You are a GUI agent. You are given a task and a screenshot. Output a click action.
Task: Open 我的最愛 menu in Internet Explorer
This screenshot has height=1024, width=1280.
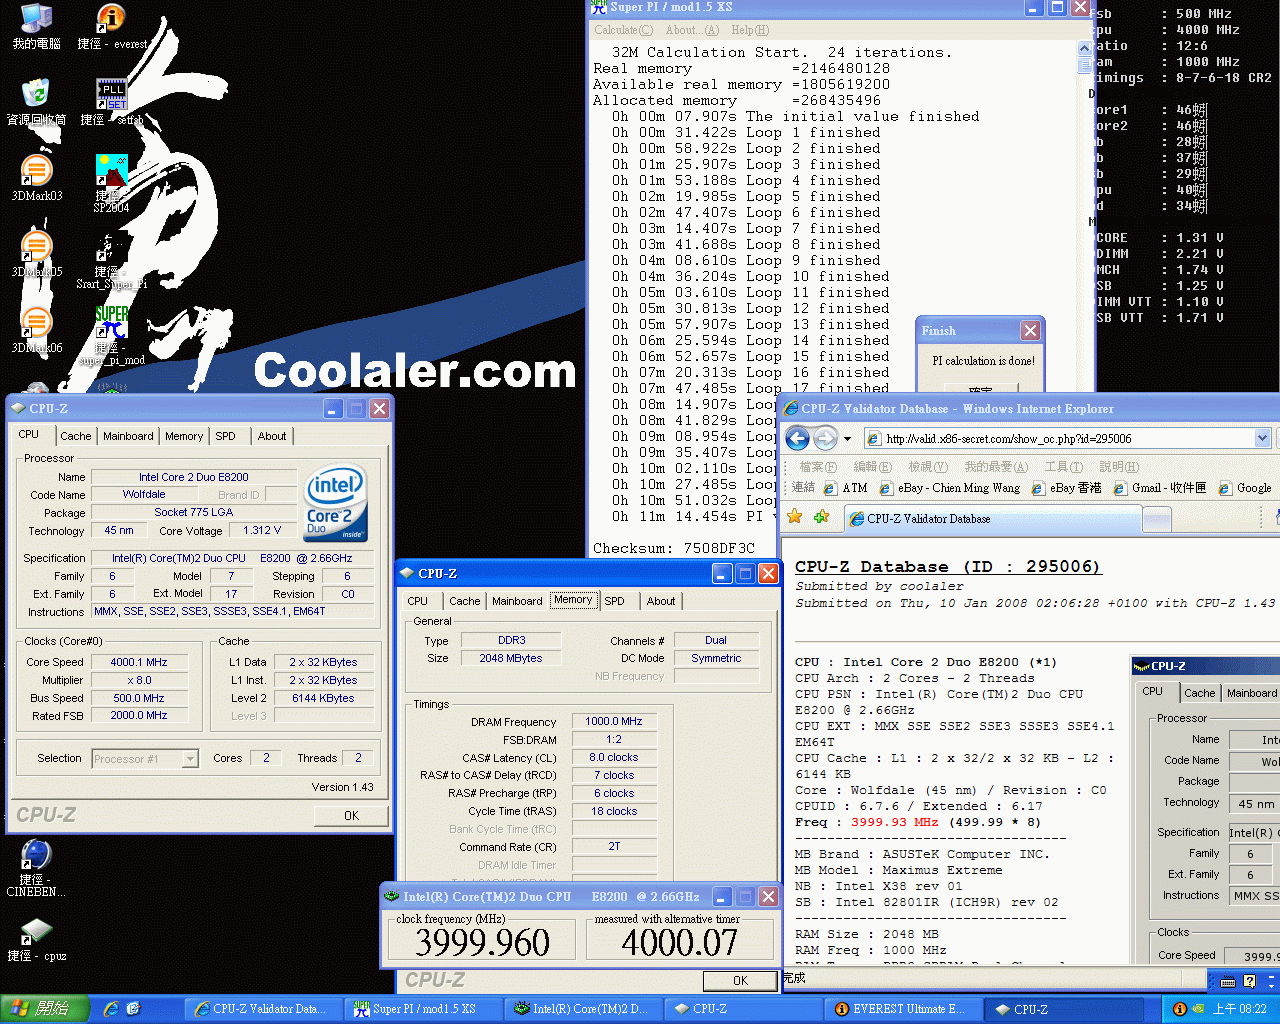(x=995, y=467)
